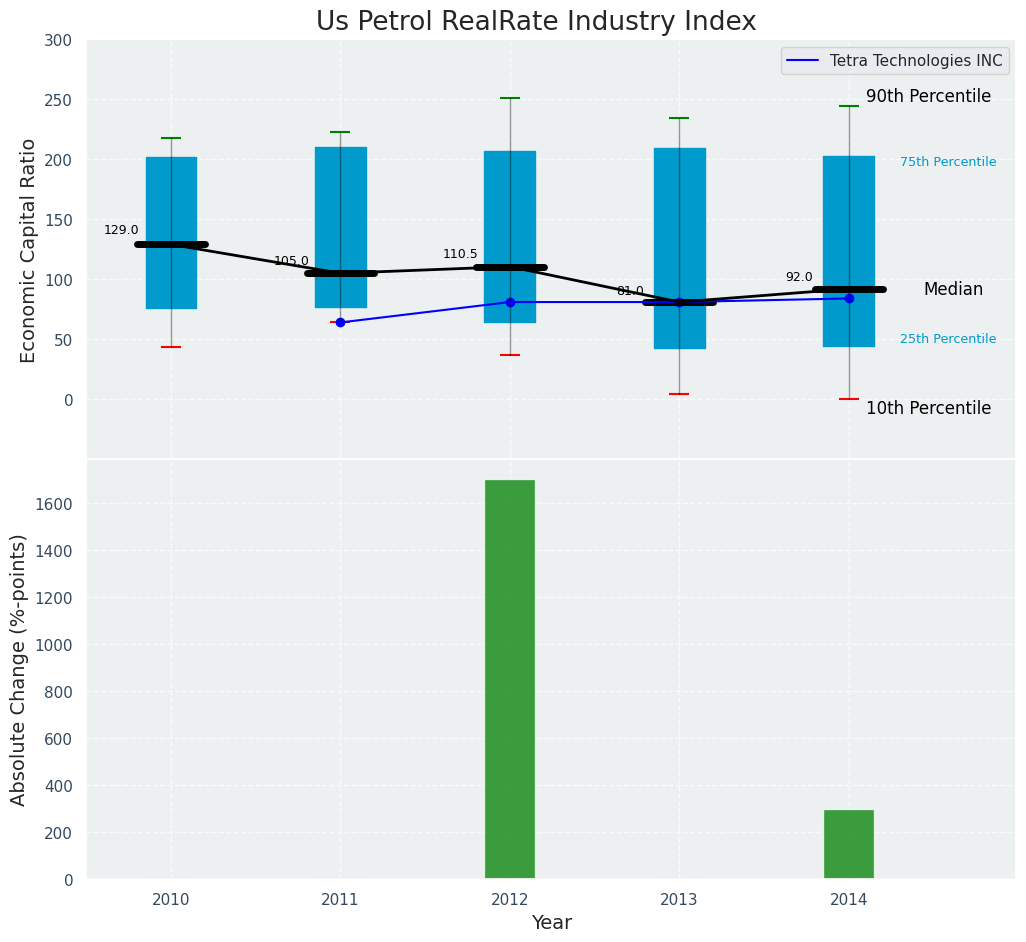Click the 92.0 median value label
This screenshot has width=1026, height=942.
pos(799,277)
